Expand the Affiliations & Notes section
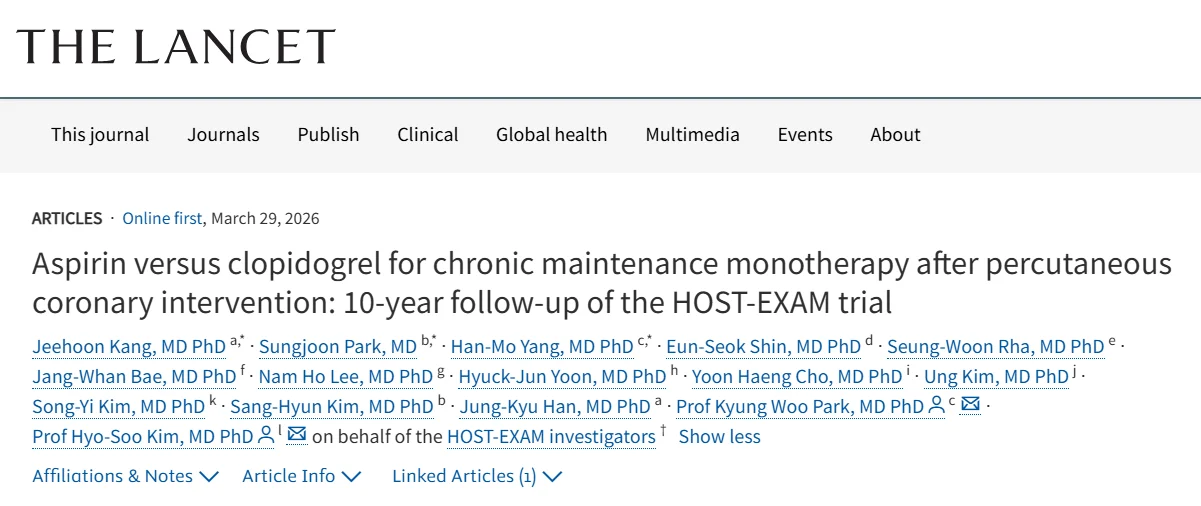This screenshot has height=506, width=1201. pyautogui.click(x=125, y=476)
